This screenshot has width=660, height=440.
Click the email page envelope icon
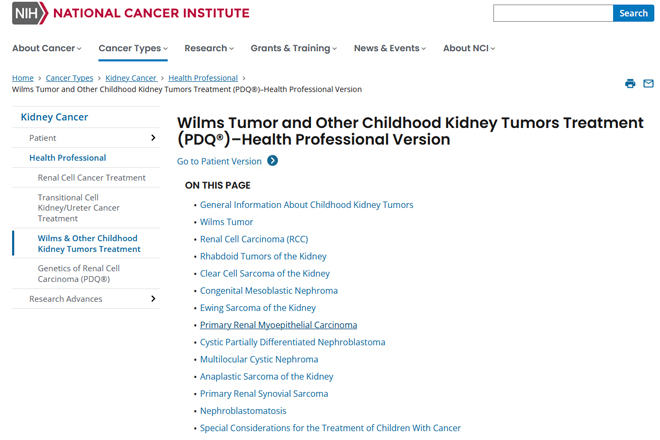(648, 83)
